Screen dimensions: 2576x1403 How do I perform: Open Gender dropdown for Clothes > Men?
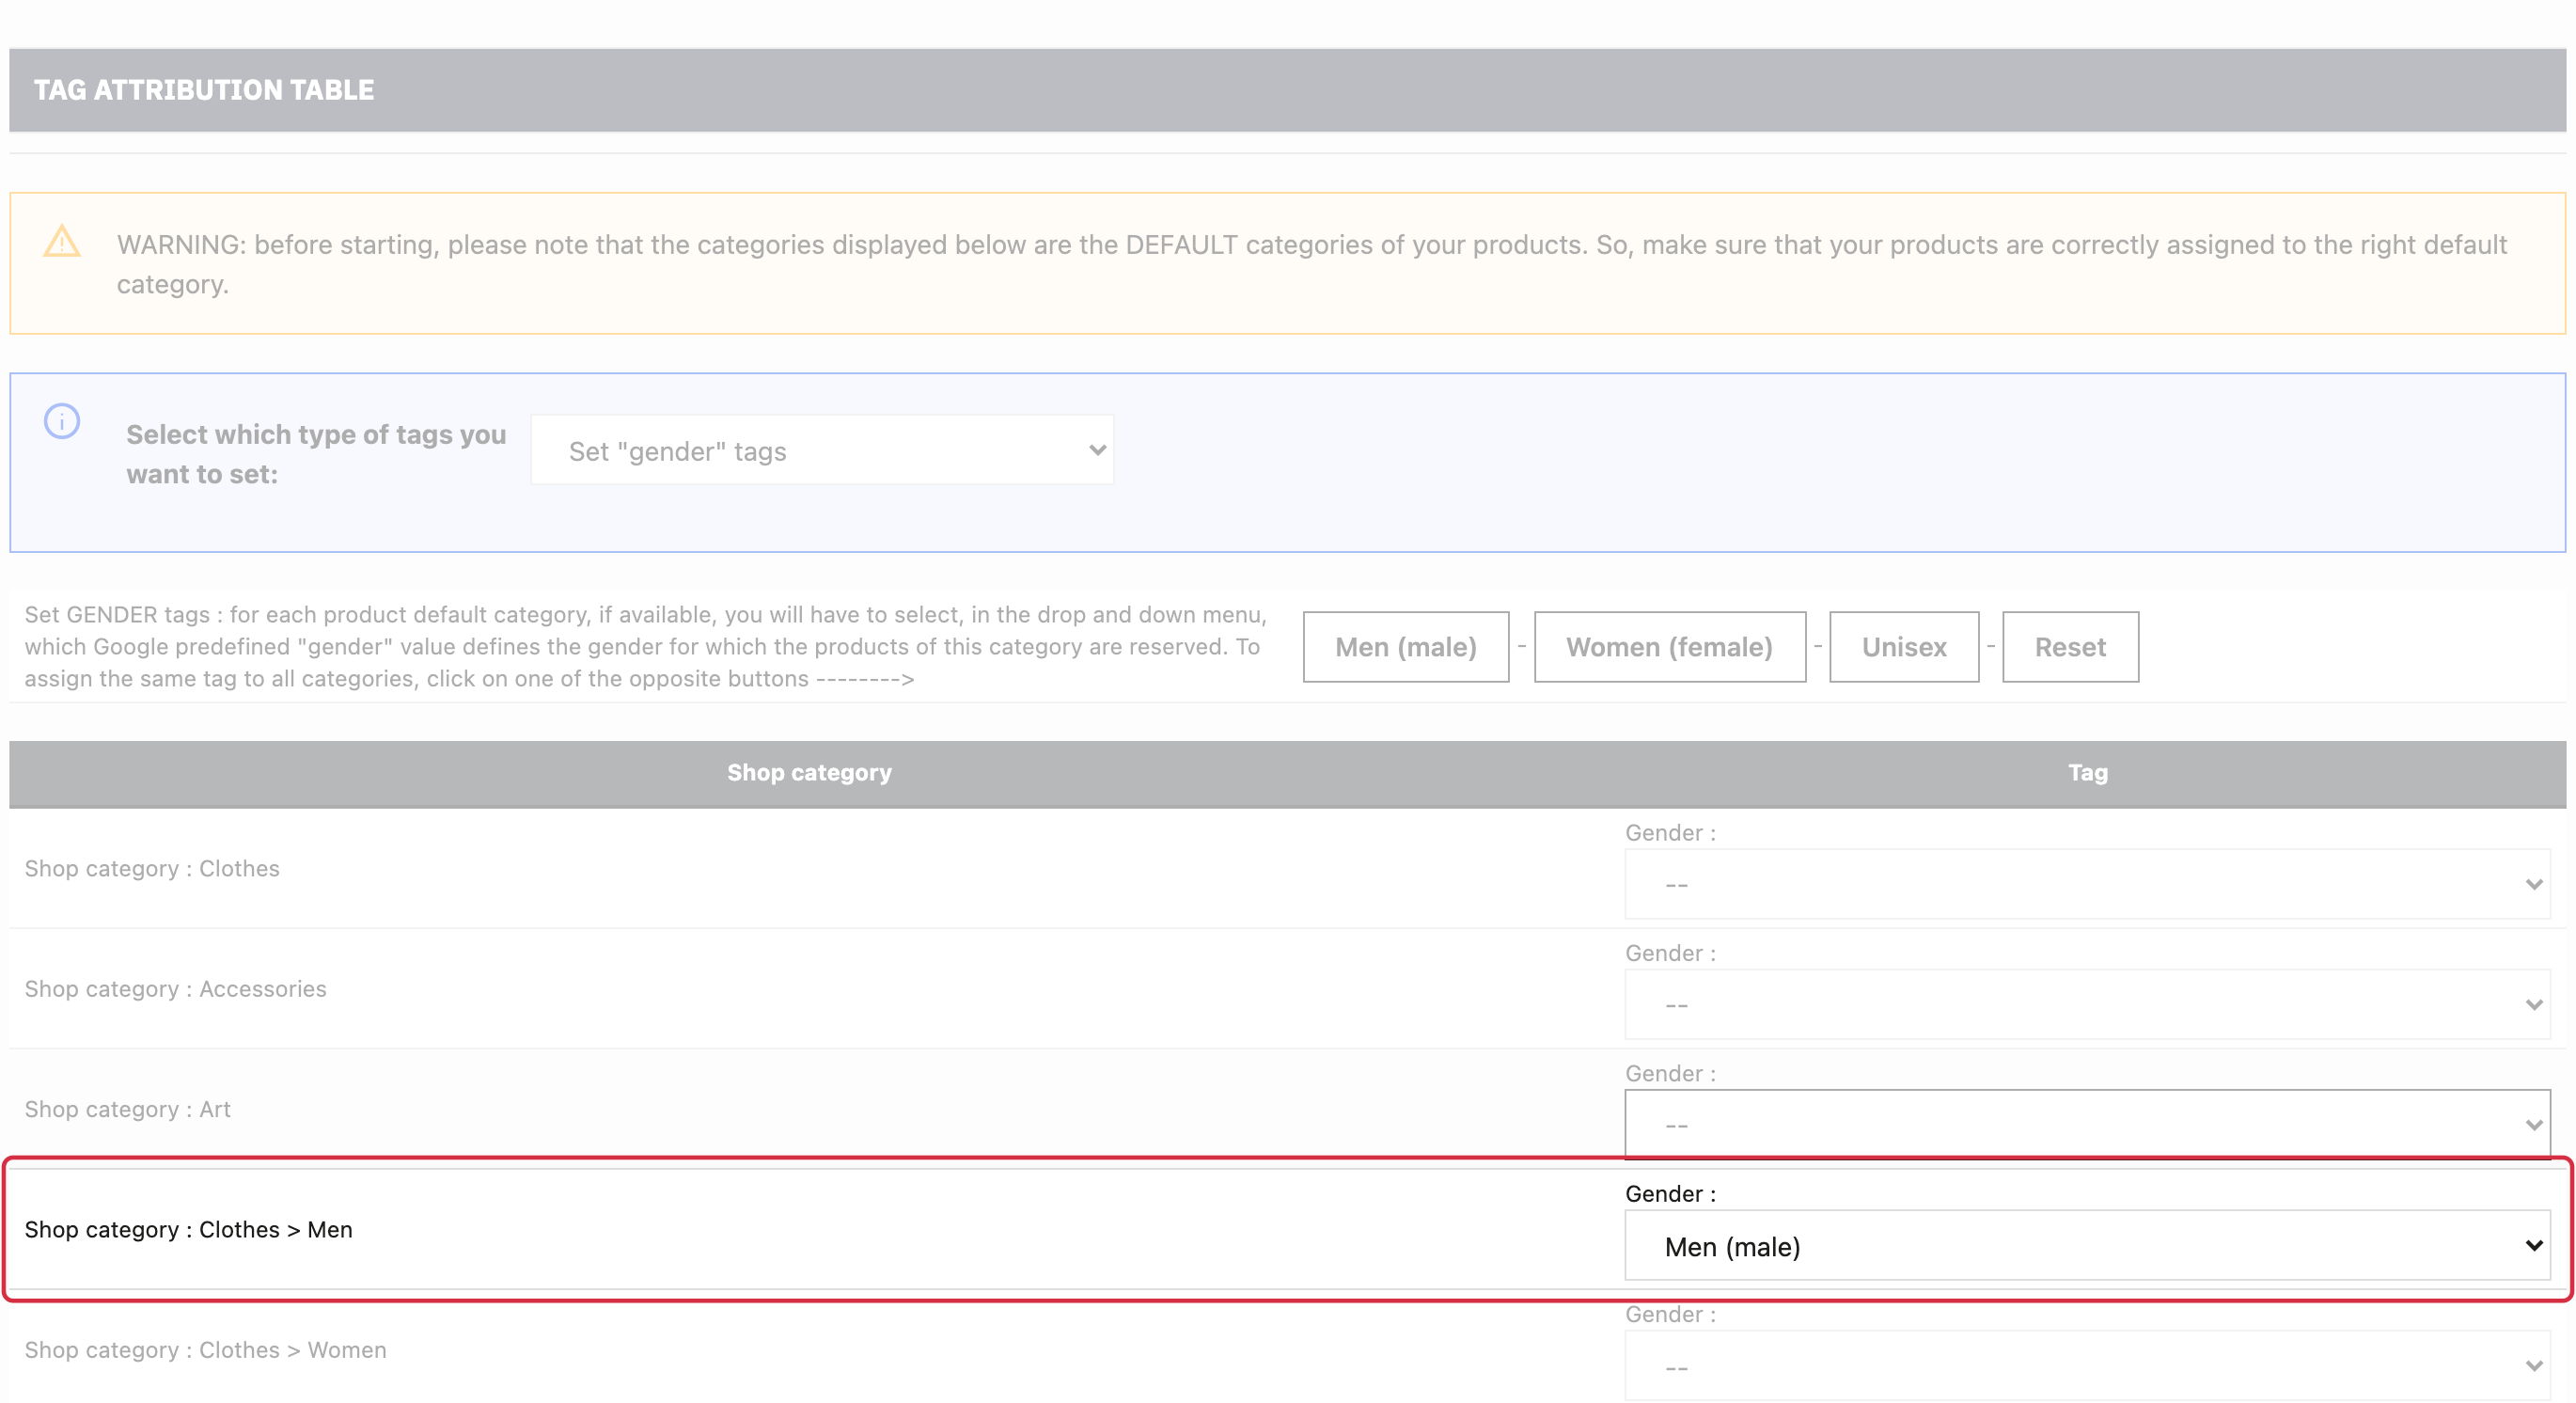pos(2087,1245)
